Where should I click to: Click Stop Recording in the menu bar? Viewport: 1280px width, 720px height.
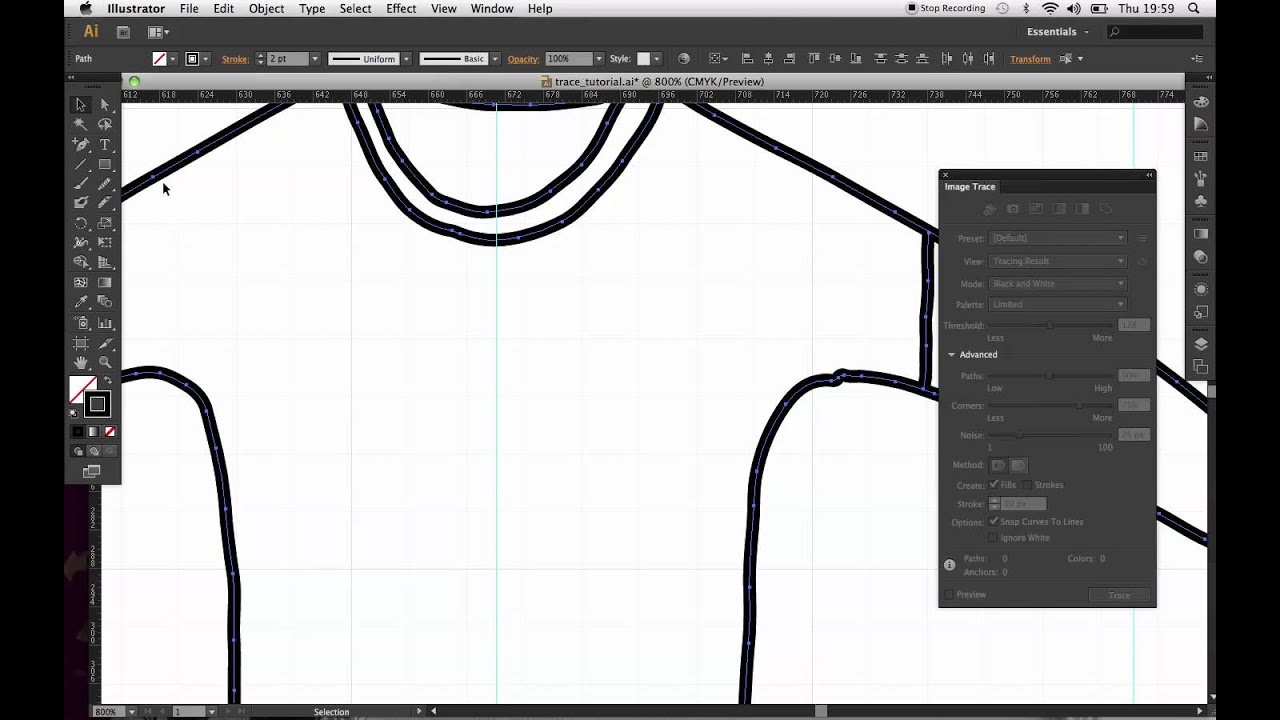click(946, 8)
